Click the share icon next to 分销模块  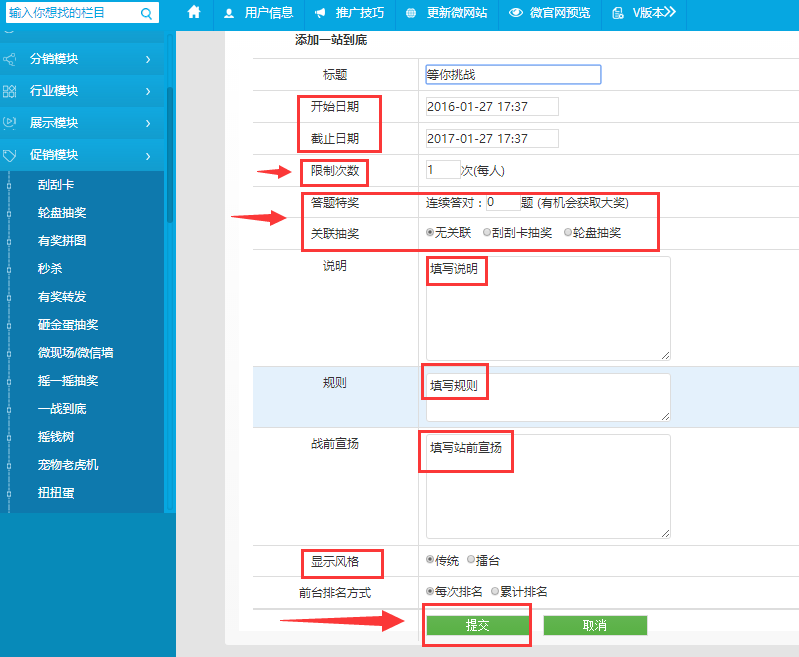pyautogui.click(x=10, y=59)
